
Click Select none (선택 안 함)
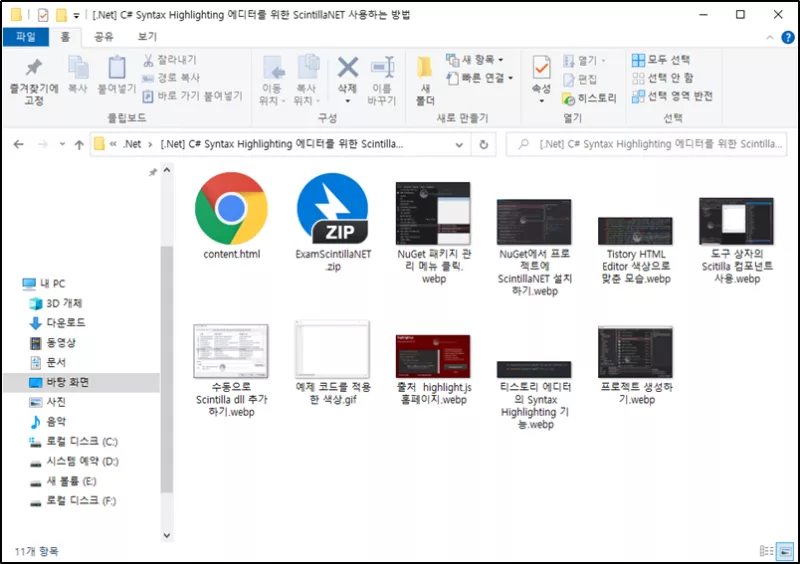pyautogui.click(x=662, y=78)
